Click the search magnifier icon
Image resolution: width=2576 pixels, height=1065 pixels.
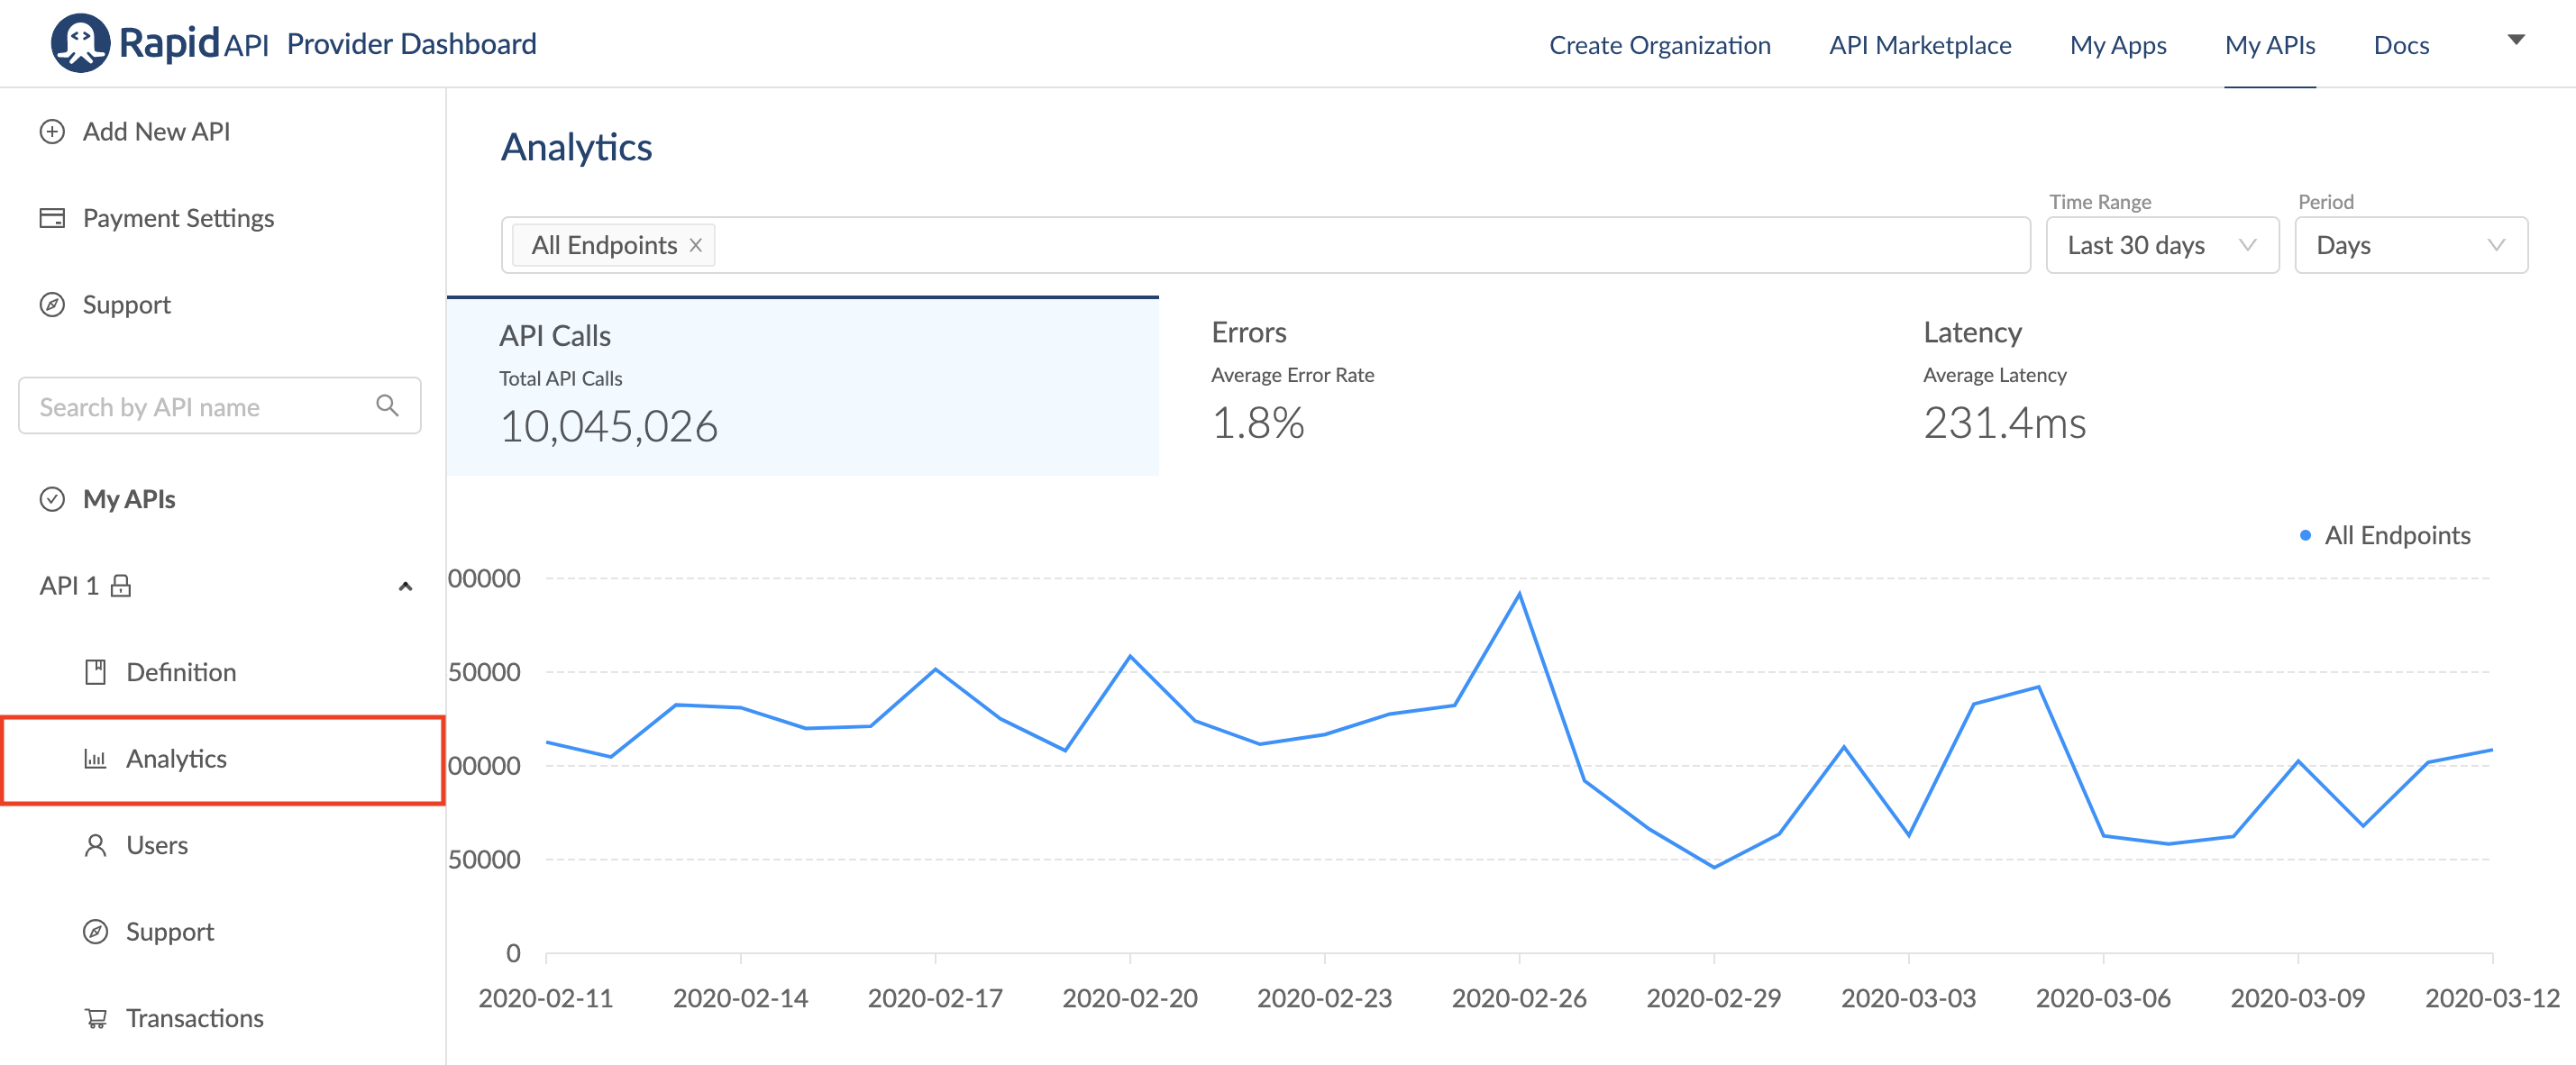(x=387, y=405)
